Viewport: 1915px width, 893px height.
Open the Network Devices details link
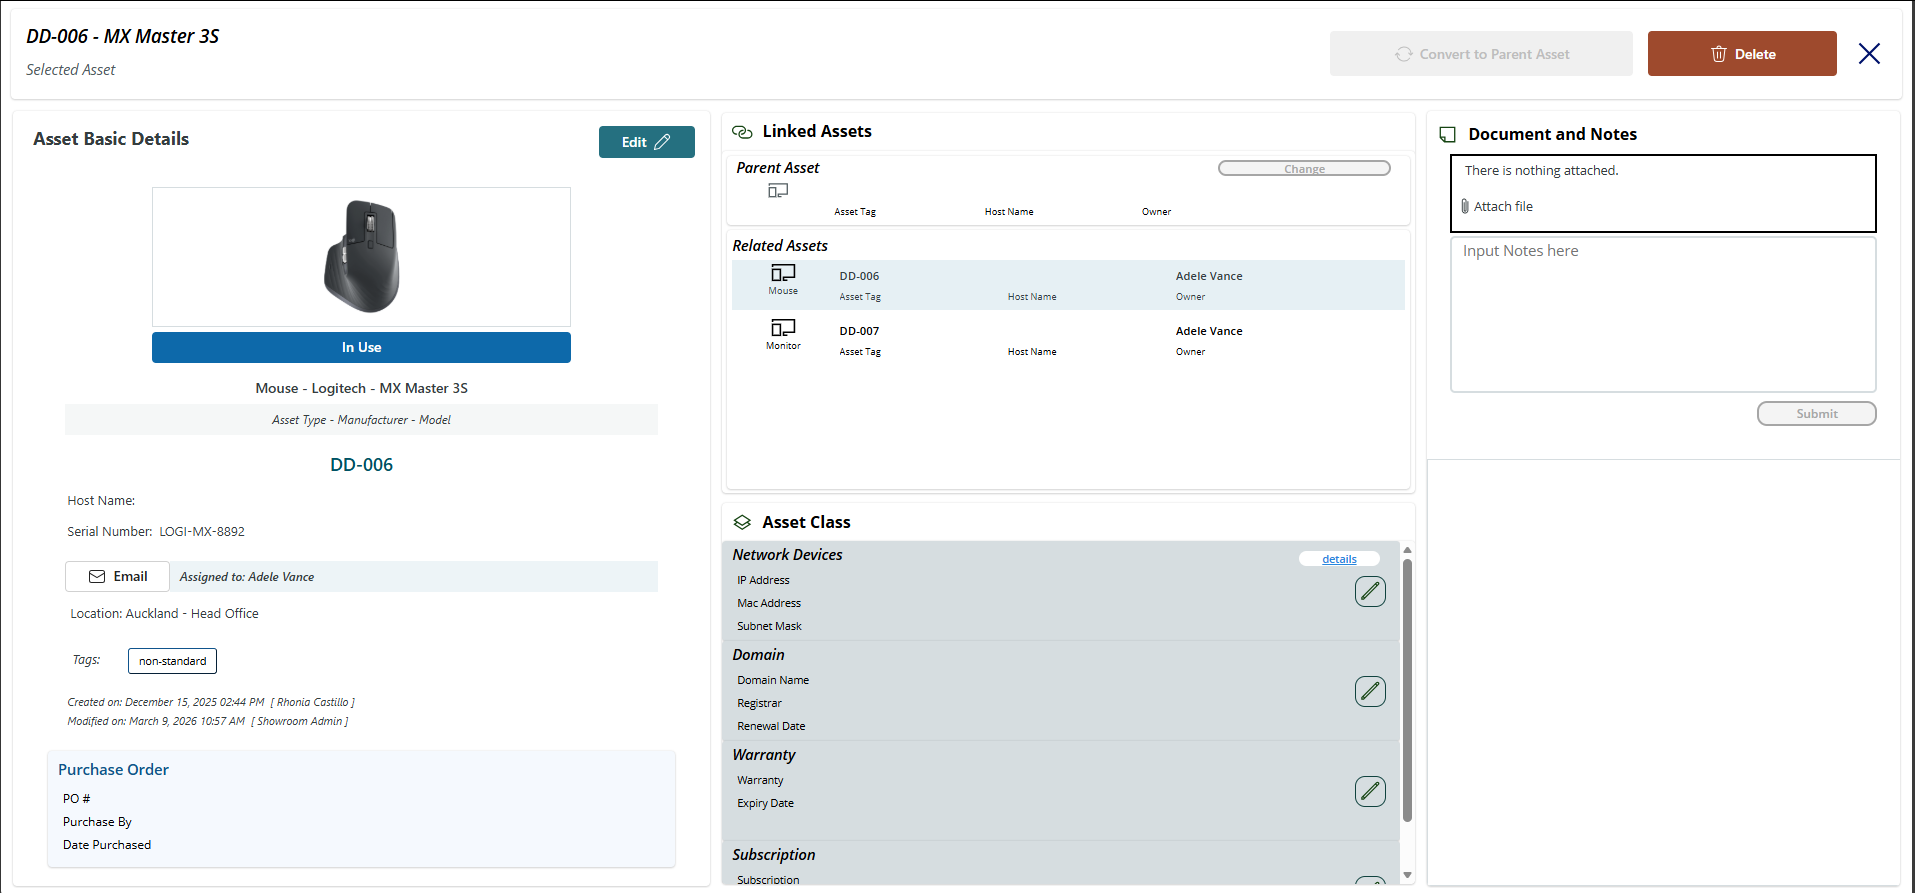coord(1339,559)
